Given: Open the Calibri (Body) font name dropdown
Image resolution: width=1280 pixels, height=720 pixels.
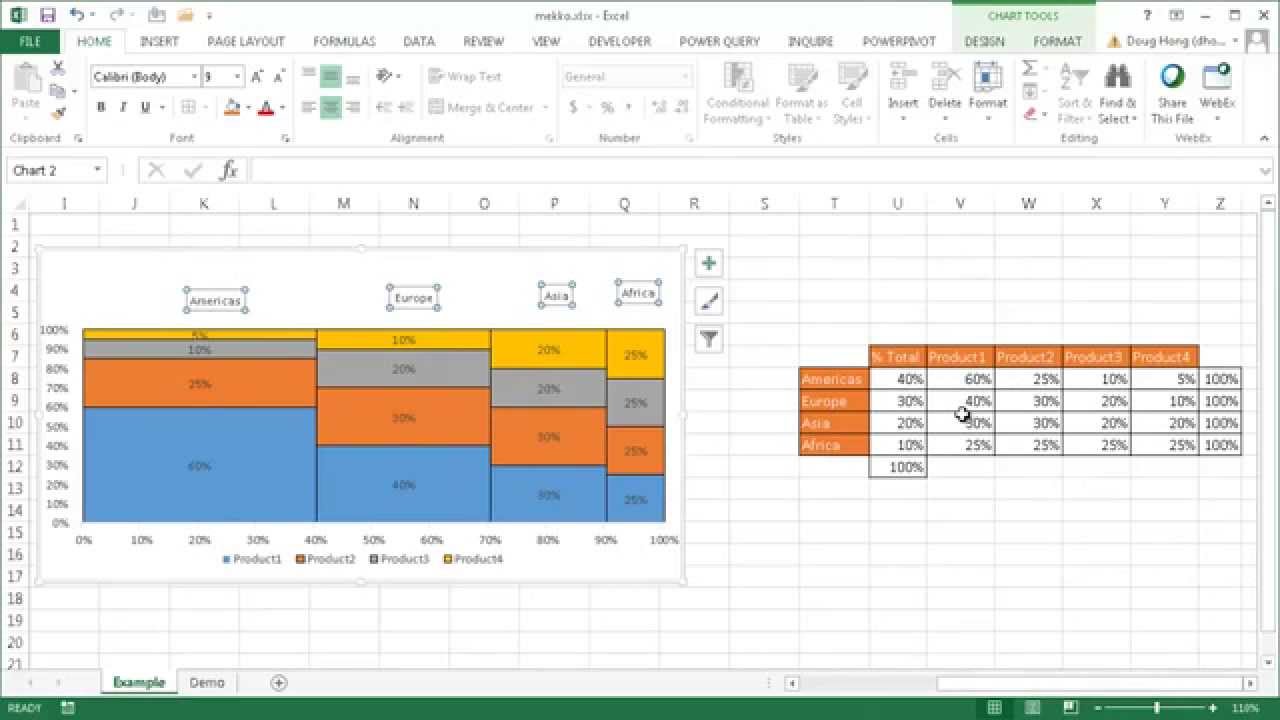Looking at the screenshot, I should click(x=194, y=77).
